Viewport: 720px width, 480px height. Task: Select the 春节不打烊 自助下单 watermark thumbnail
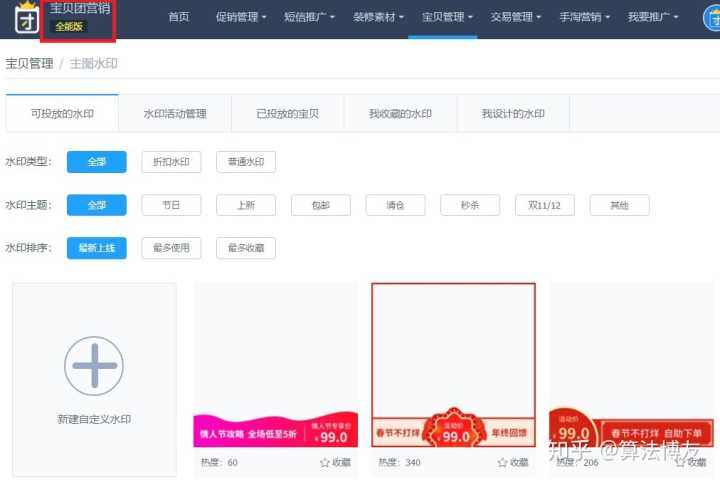[632, 365]
